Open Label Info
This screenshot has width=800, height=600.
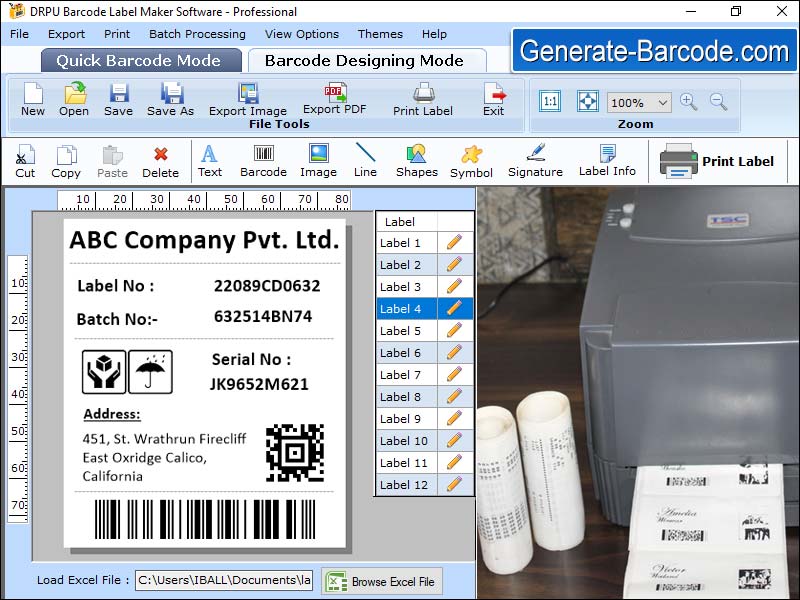607,160
